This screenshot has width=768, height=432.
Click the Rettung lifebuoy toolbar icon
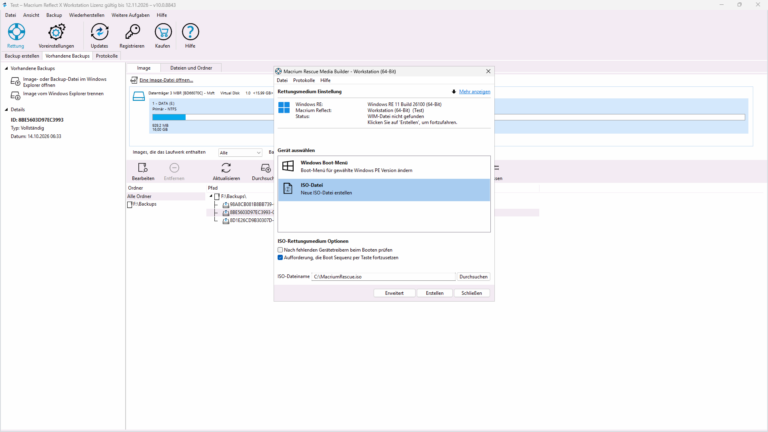(x=16, y=32)
